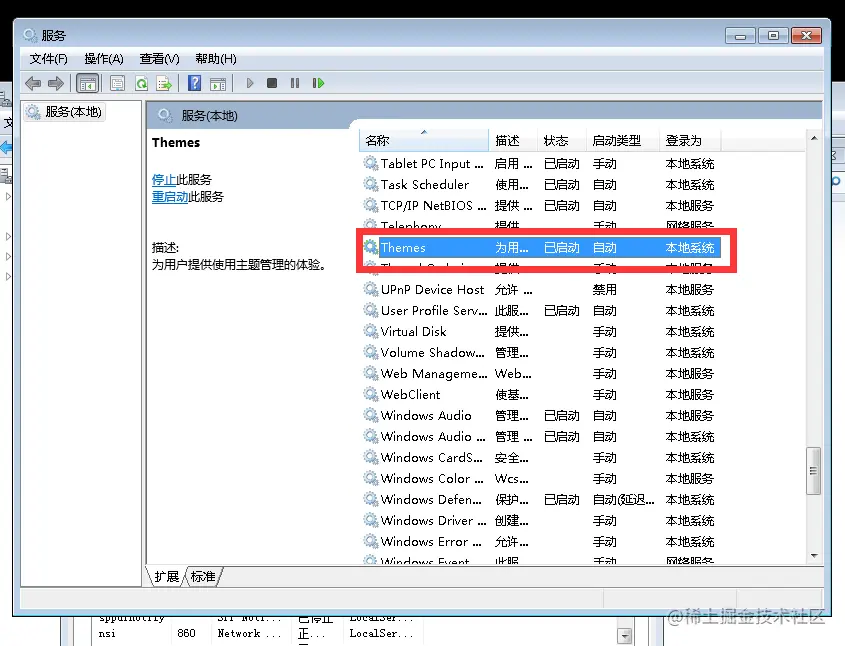
Task: Open the 帮助(H) menu
Action: coord(216,59)
